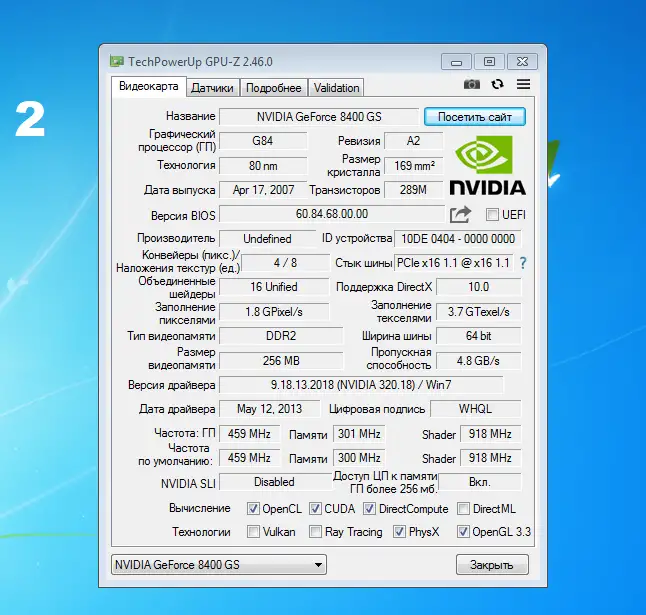This screenshot has height=615, width=646.
Task: Toggle the Vulkan checkbox
Action: [253, 532]
